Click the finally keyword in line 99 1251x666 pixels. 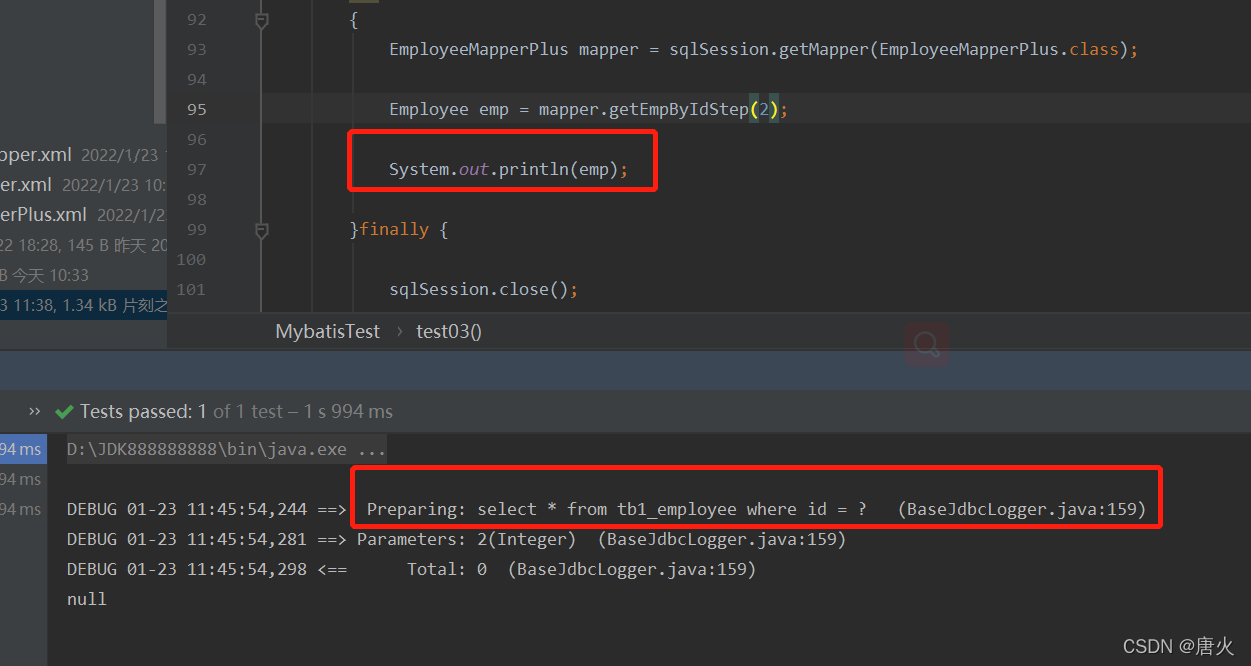tap(394, 230)
